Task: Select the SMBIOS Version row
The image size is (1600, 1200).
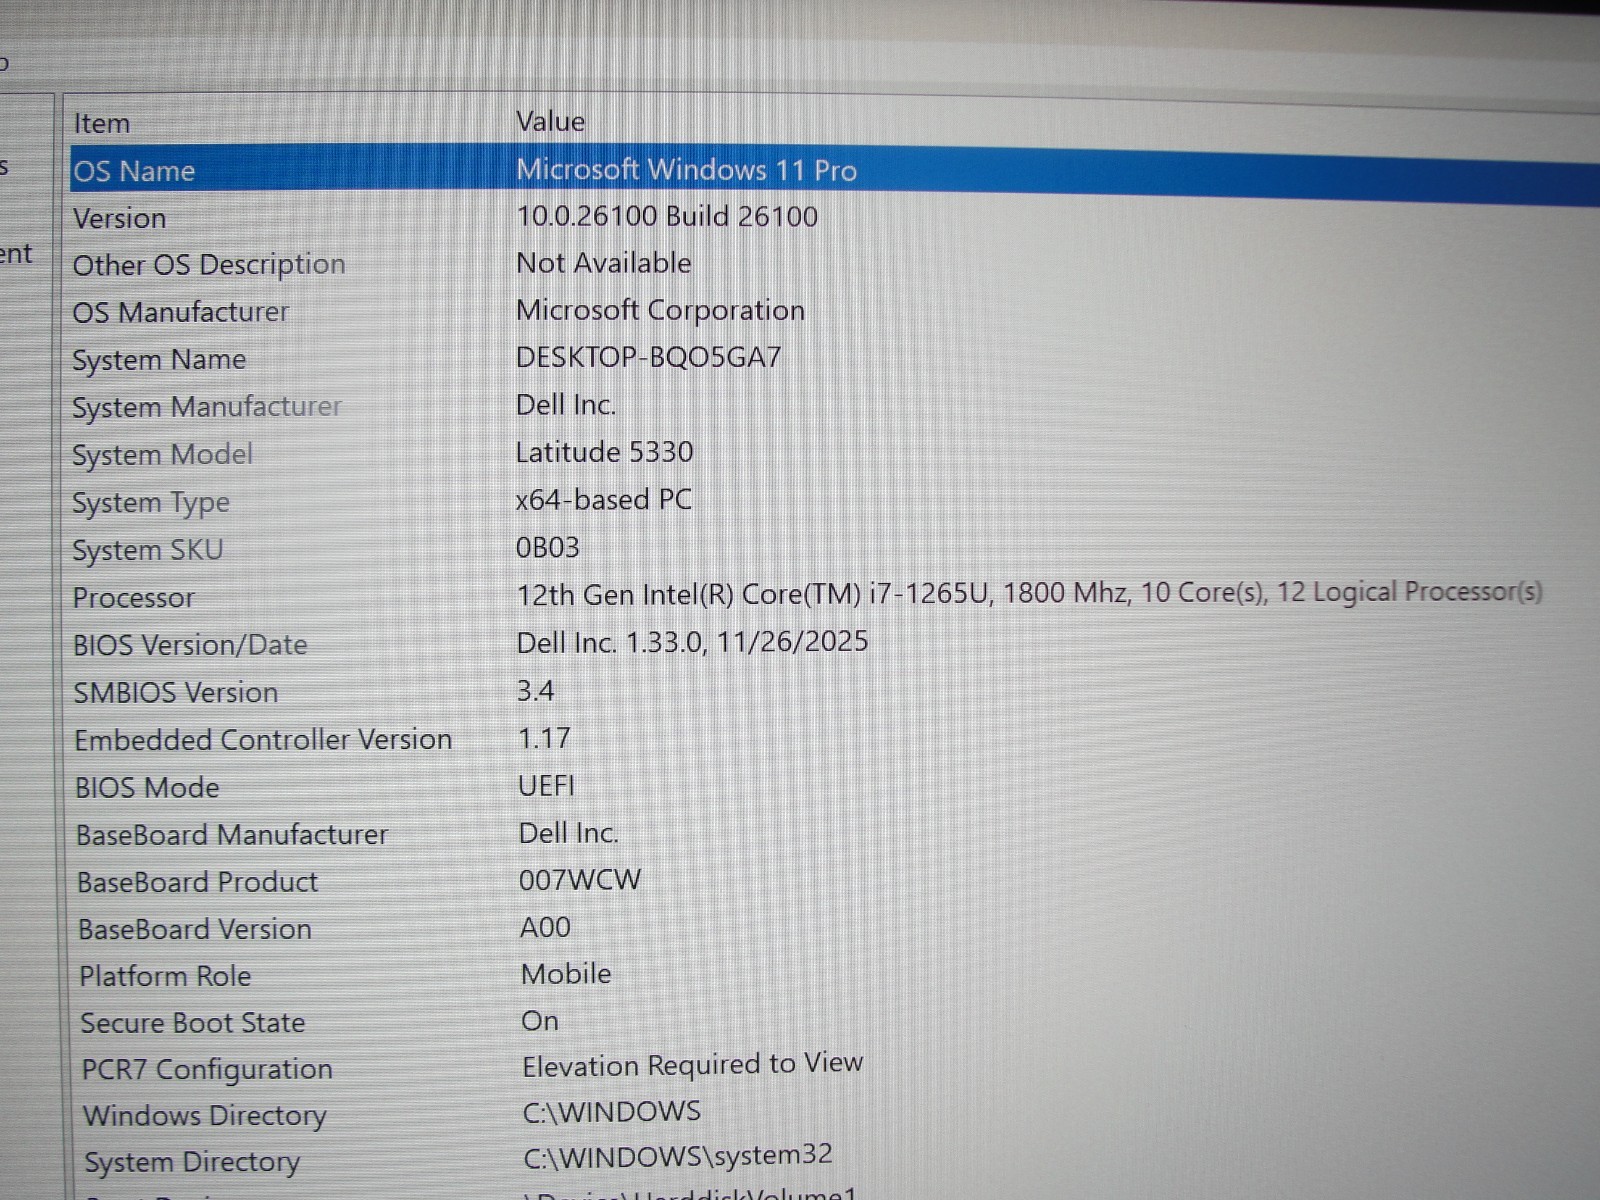Action: point(176,693)
